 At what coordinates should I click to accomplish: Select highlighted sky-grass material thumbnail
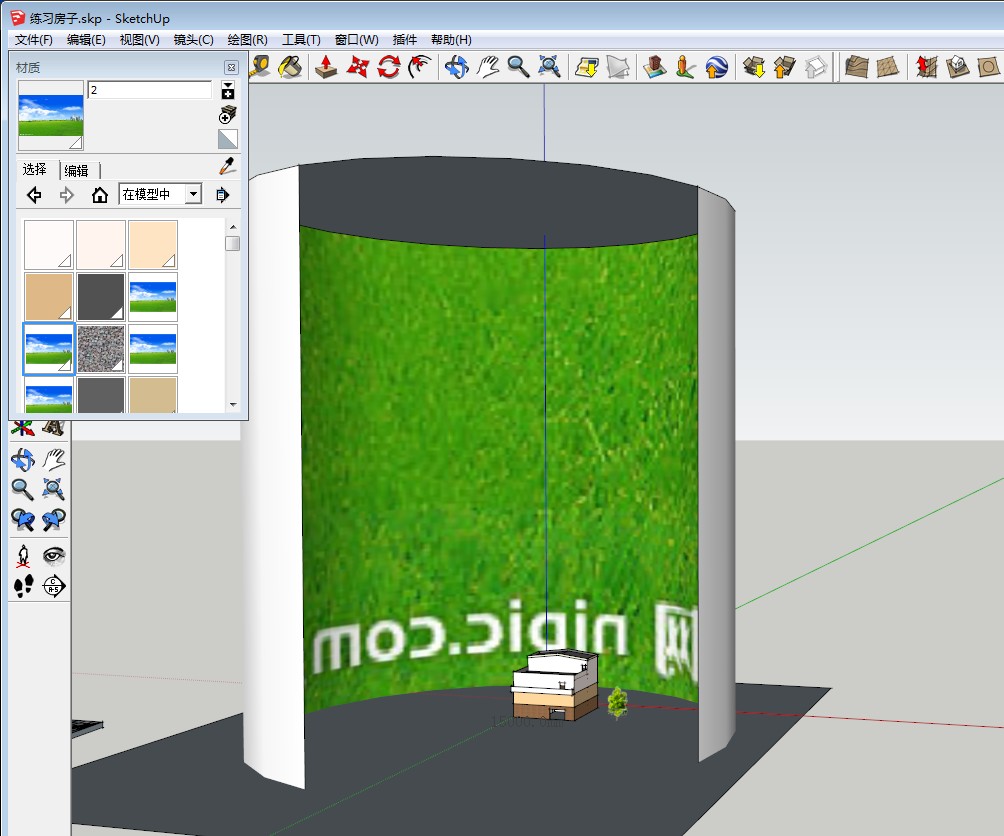tap(49, 349)
